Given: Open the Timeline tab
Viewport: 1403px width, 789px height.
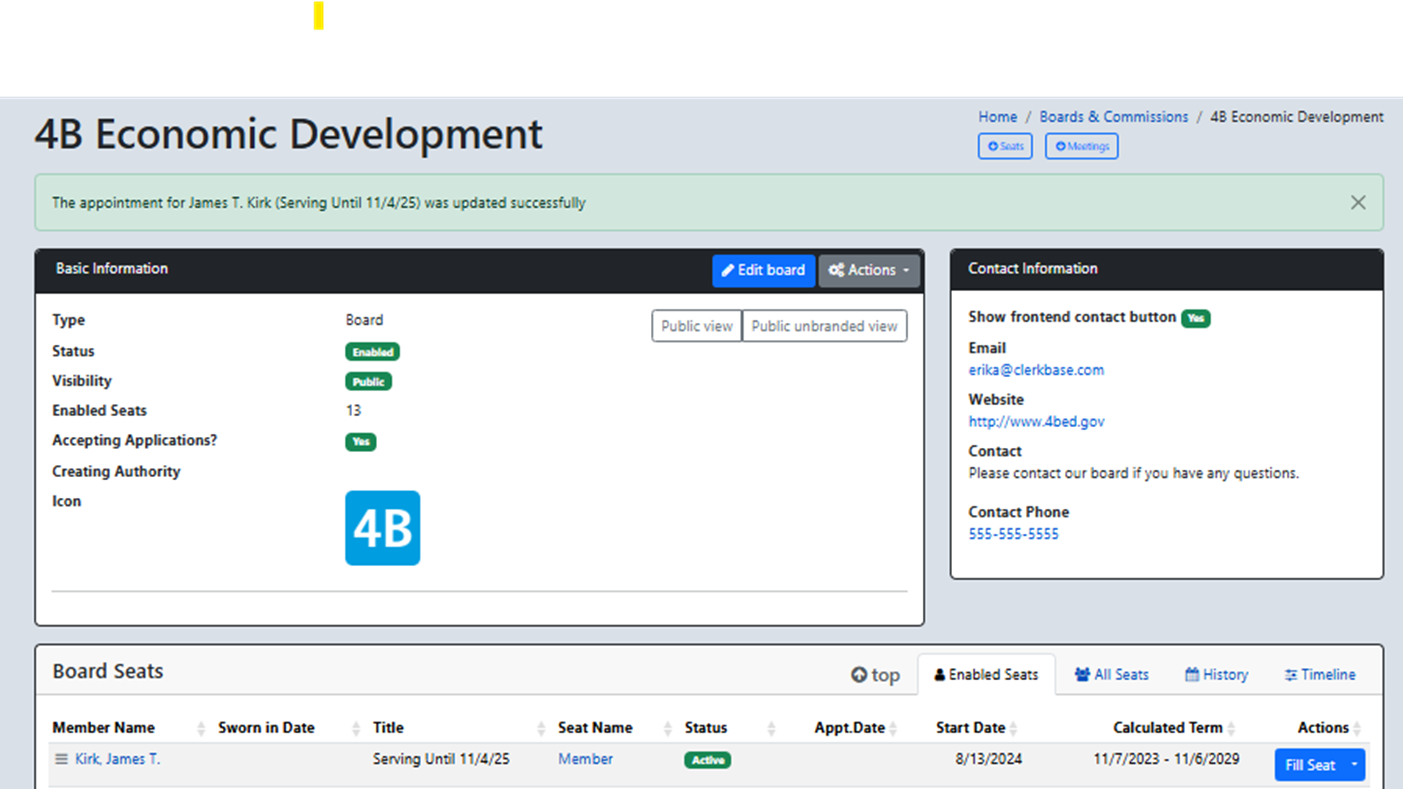Looking at the screenshot, I should pyautogui.click(x=1320, y=675).
